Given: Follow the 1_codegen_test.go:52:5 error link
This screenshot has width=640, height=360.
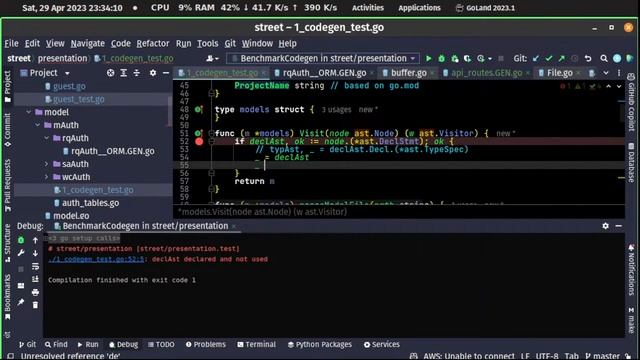Looking at the screenshot, I should pyautogui.click(x=96, y=259).
